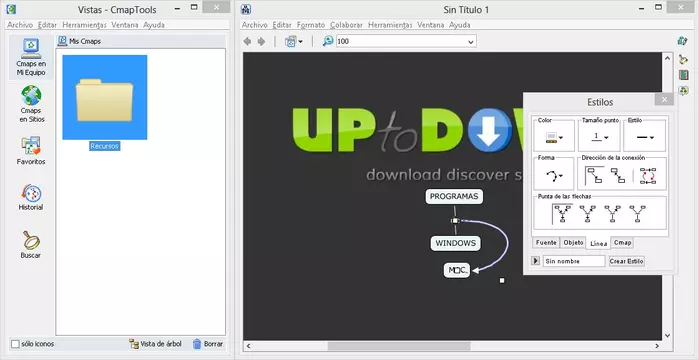Click the Borrar trash icon
The width and height of the screenshot is (699, 360).
[197, 344]
